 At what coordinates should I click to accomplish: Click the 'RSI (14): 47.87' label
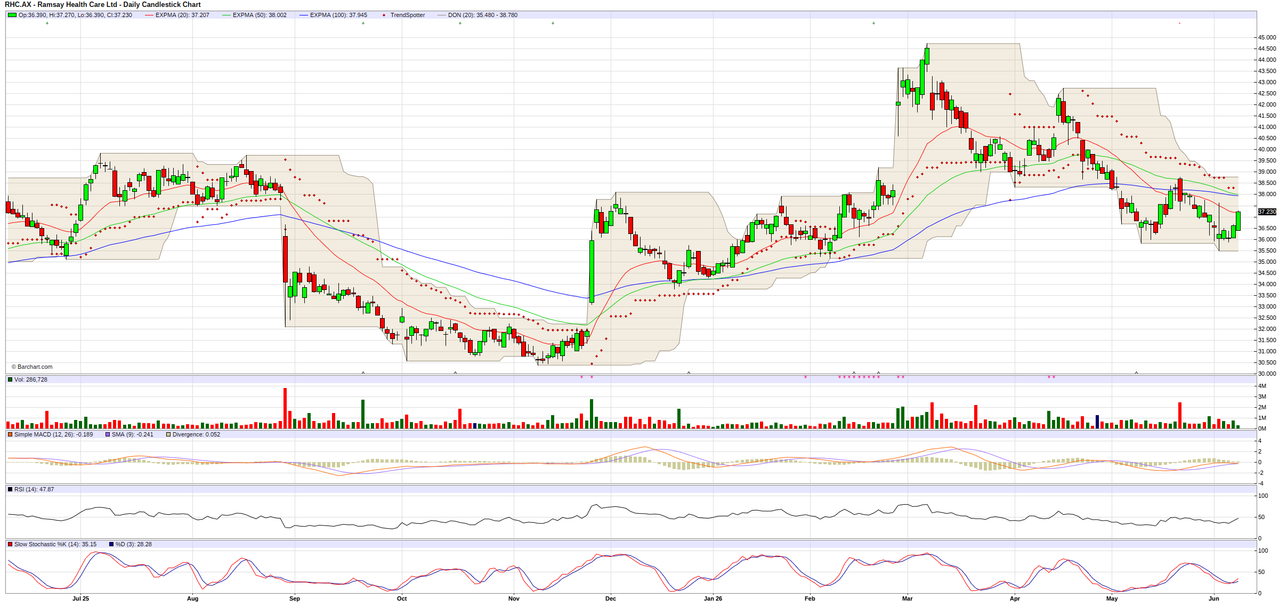(x=33, y=489)
